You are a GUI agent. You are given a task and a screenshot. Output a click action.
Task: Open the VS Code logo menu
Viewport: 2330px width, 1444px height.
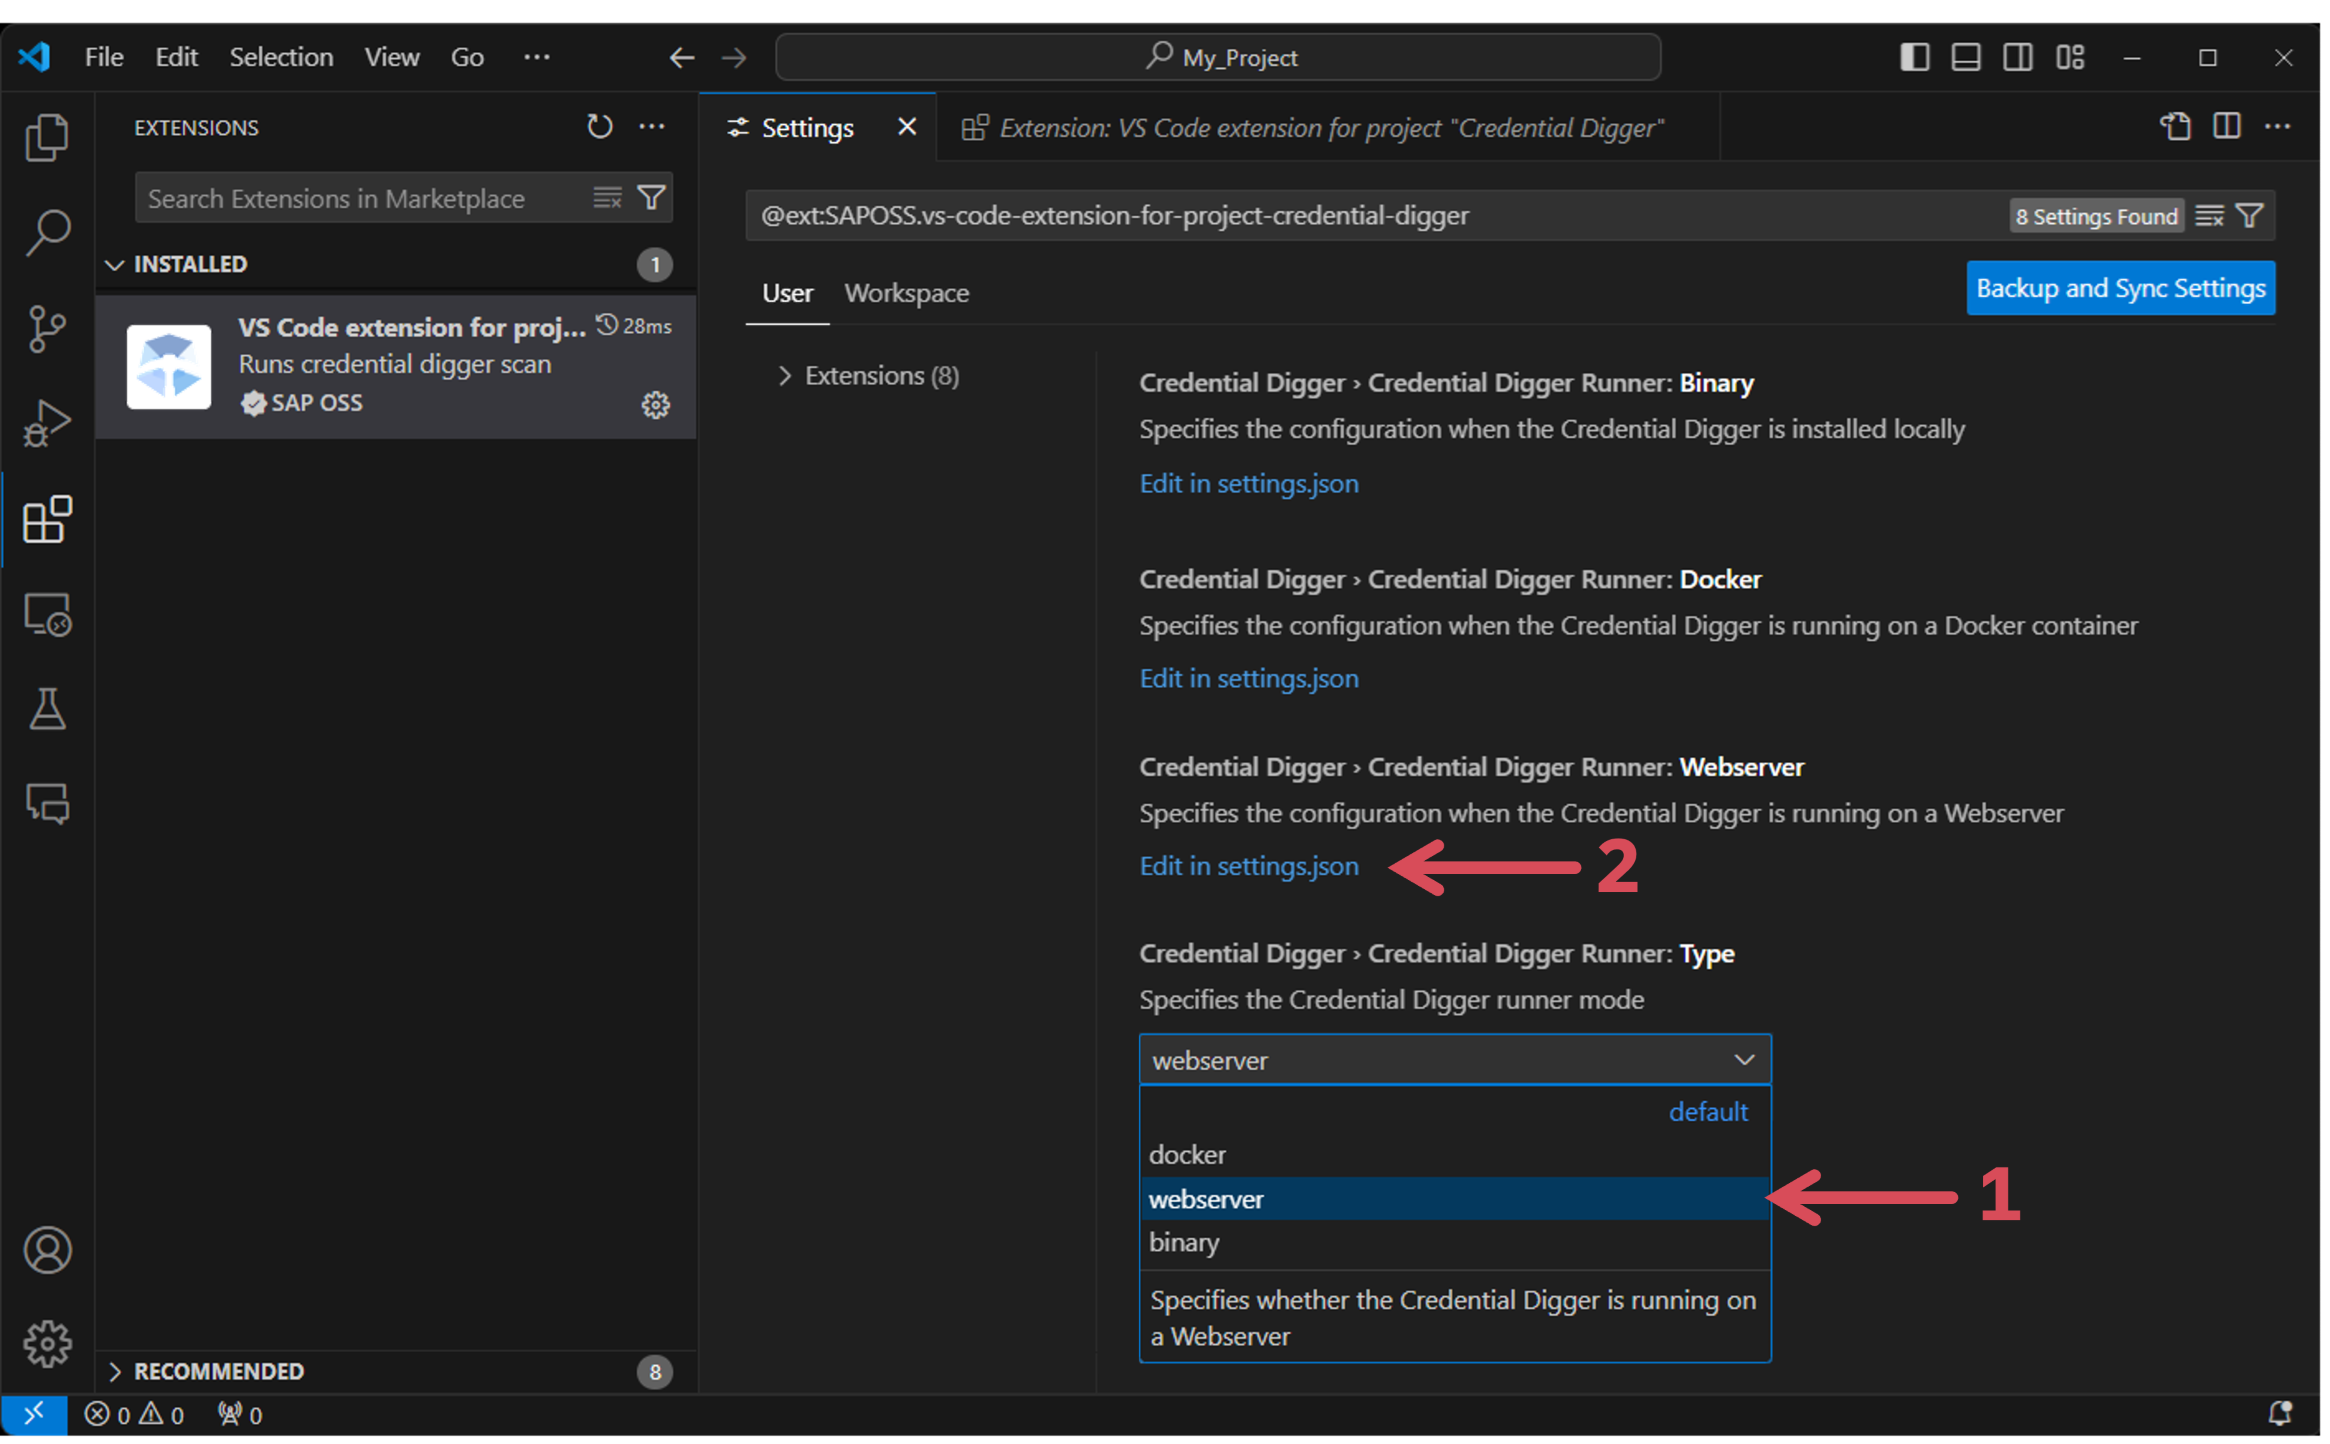click(35, 57)
